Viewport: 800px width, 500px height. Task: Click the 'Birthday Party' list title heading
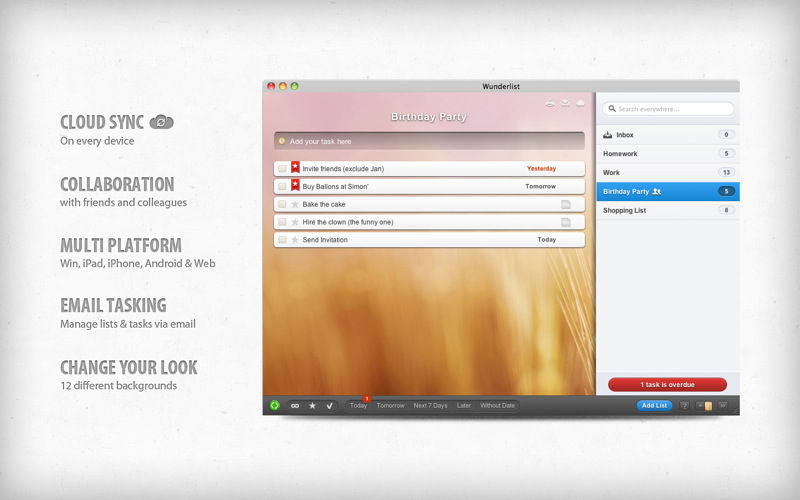pyautogui.click(x=429, y=117)
